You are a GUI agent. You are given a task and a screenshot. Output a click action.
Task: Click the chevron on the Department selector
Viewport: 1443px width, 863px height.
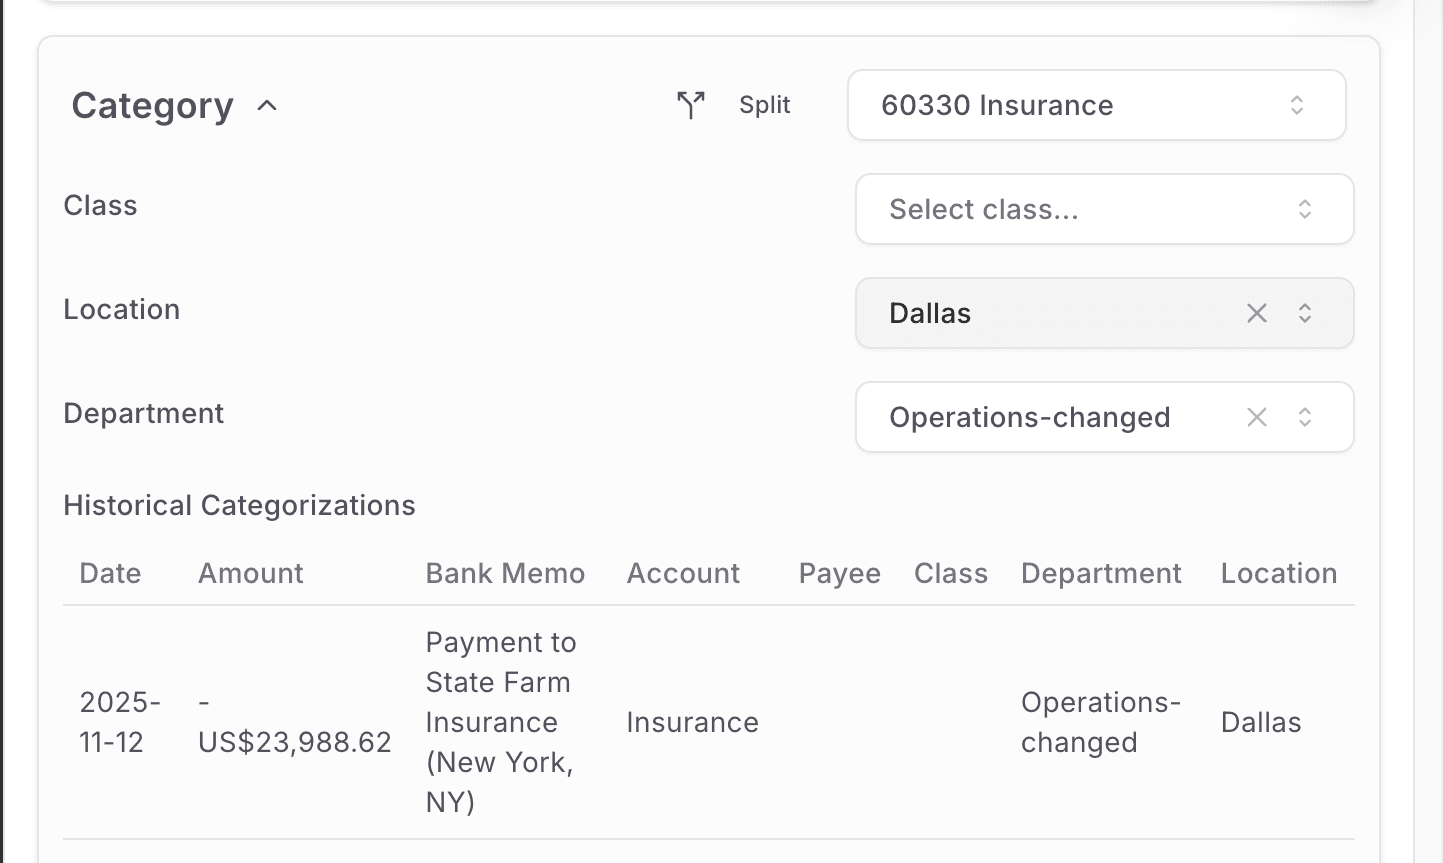(x=1305, y=417)
